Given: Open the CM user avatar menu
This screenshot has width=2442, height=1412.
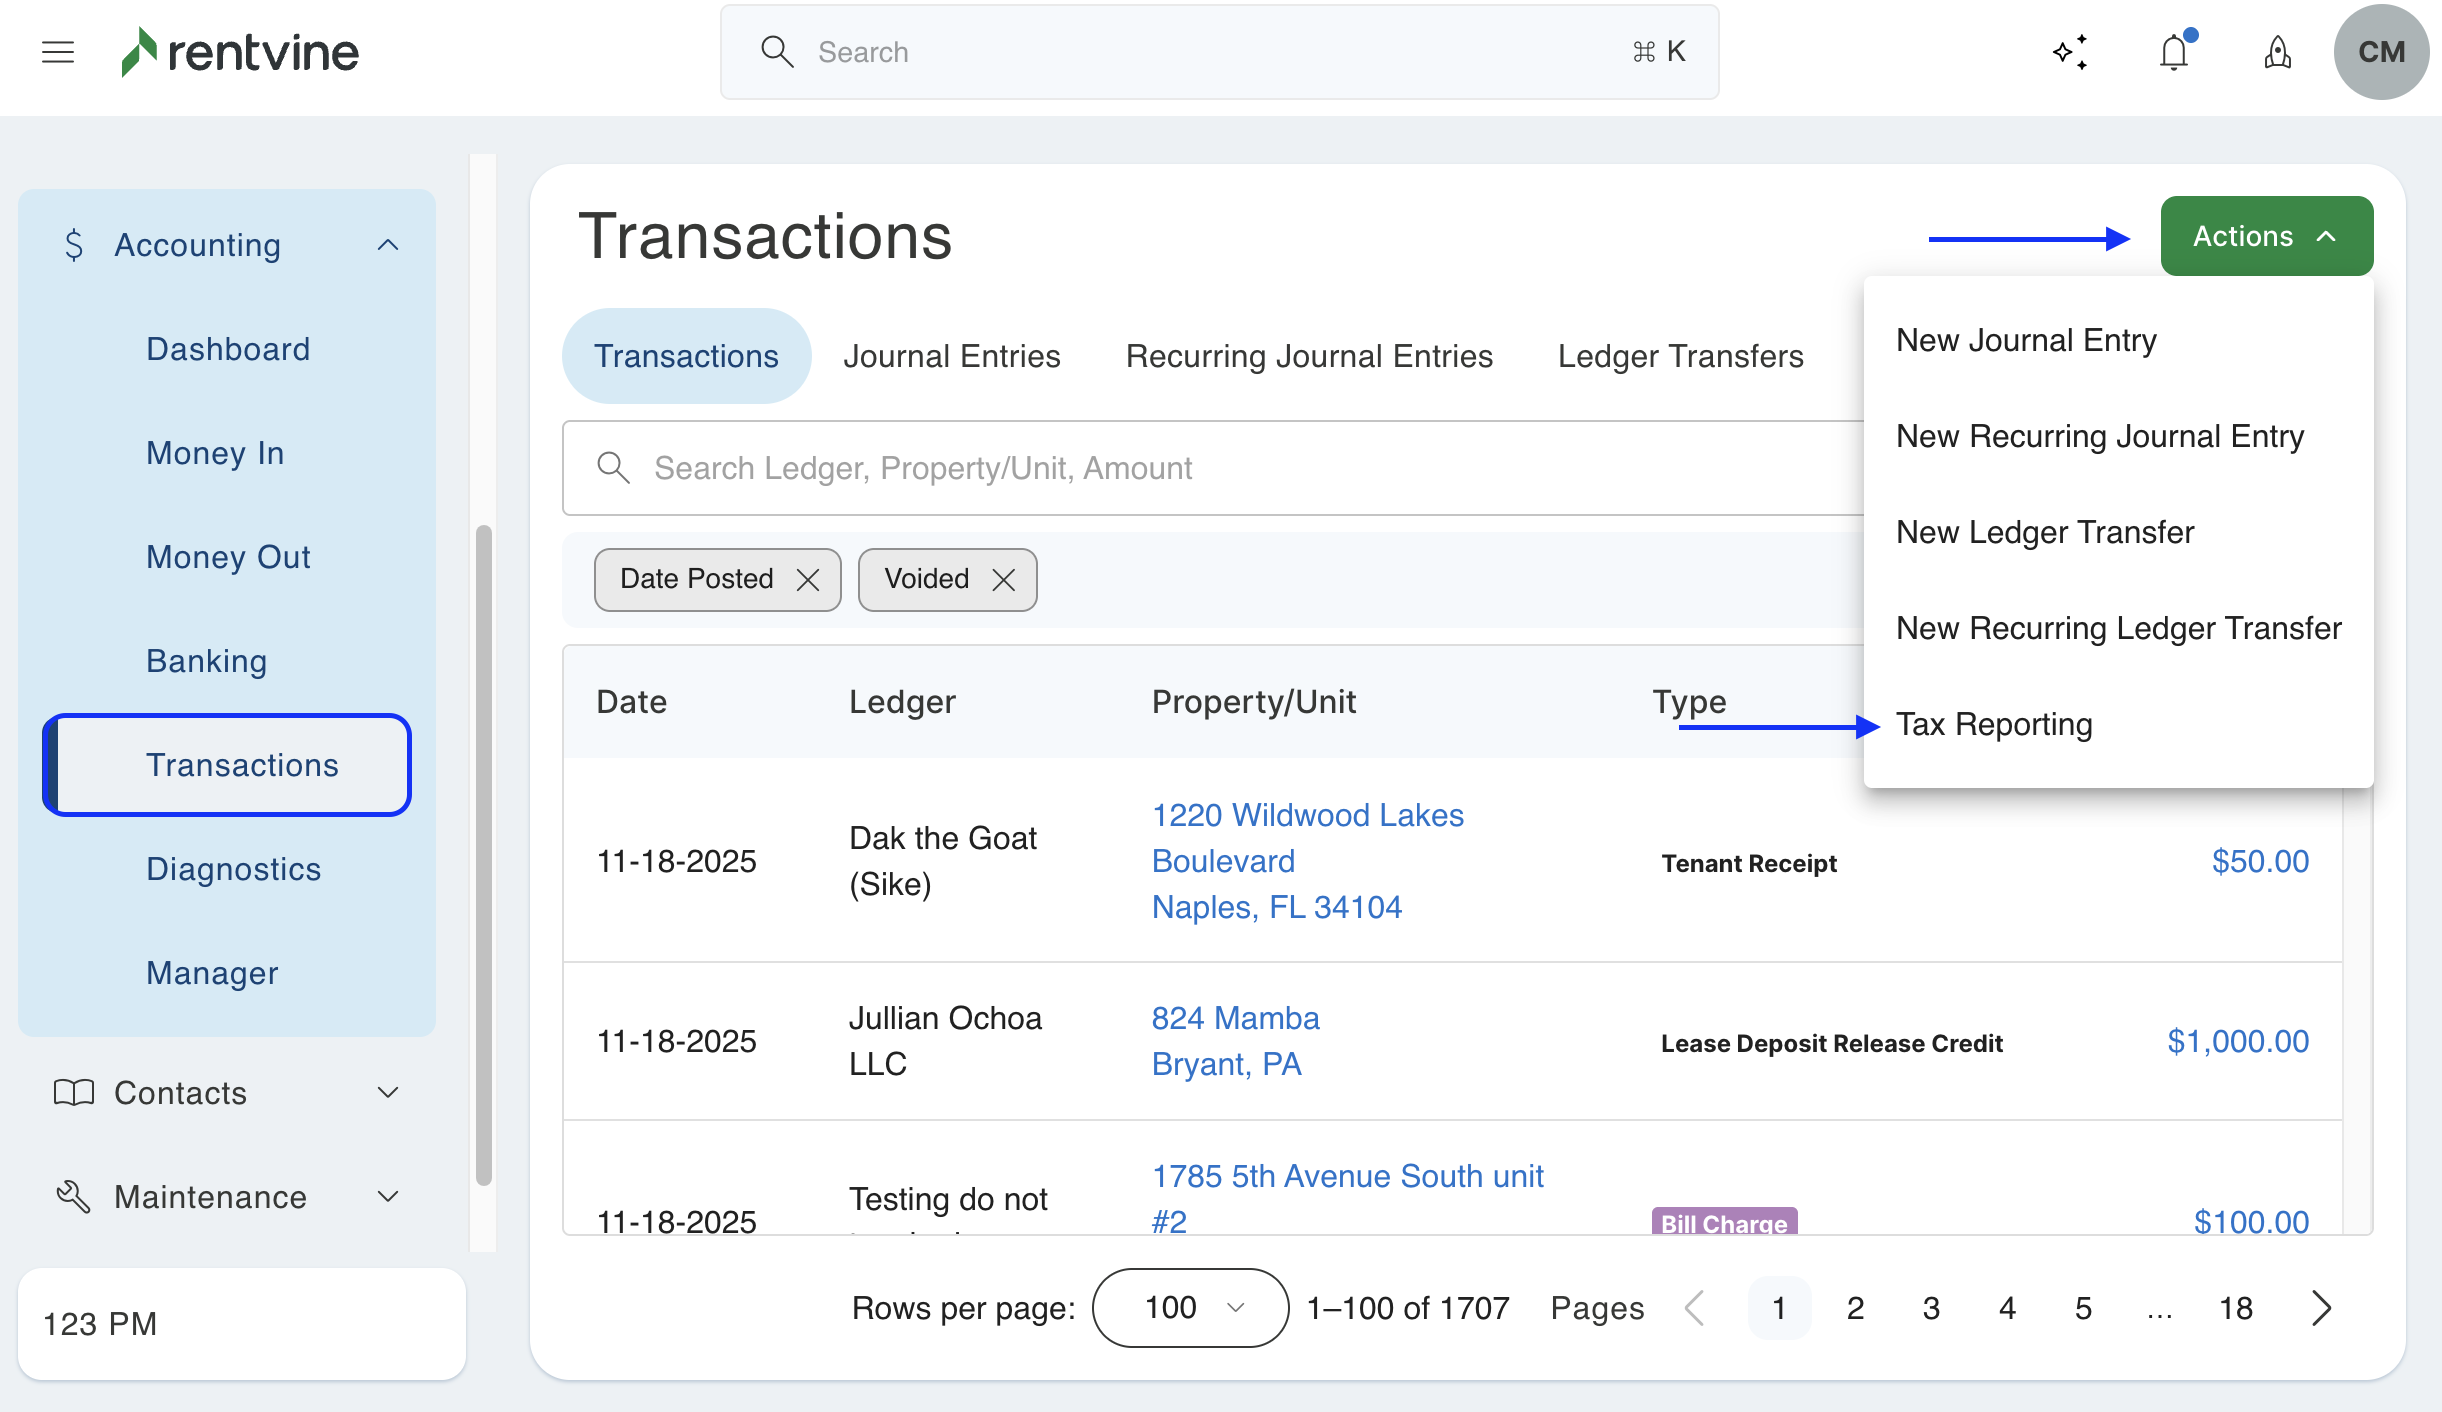Looking at the screenshot, I should pos(2380,52).
